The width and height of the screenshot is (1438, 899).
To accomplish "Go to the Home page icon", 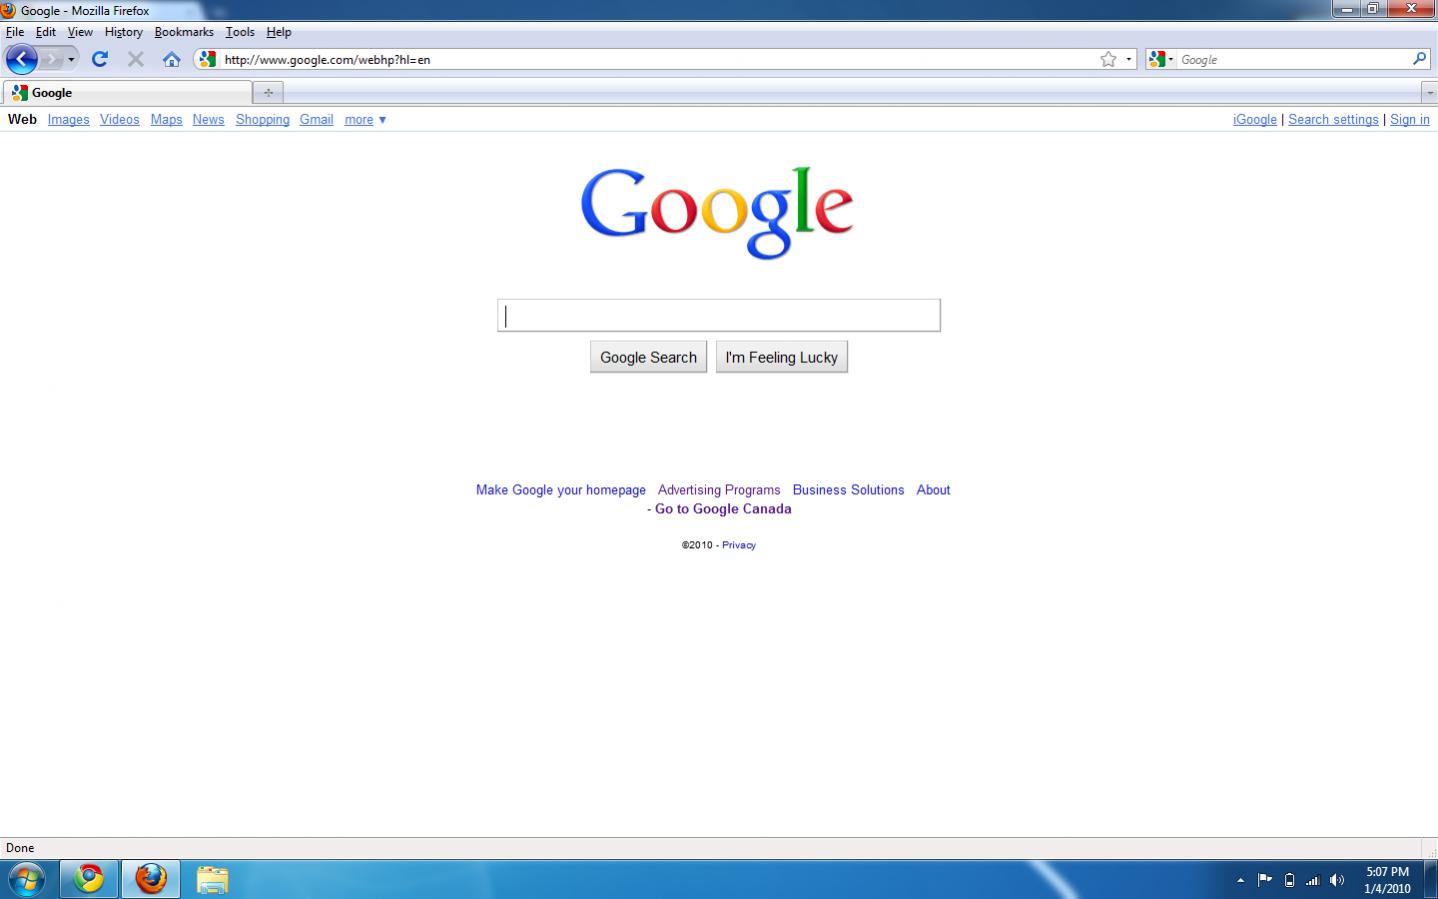I will click(172, 59).
